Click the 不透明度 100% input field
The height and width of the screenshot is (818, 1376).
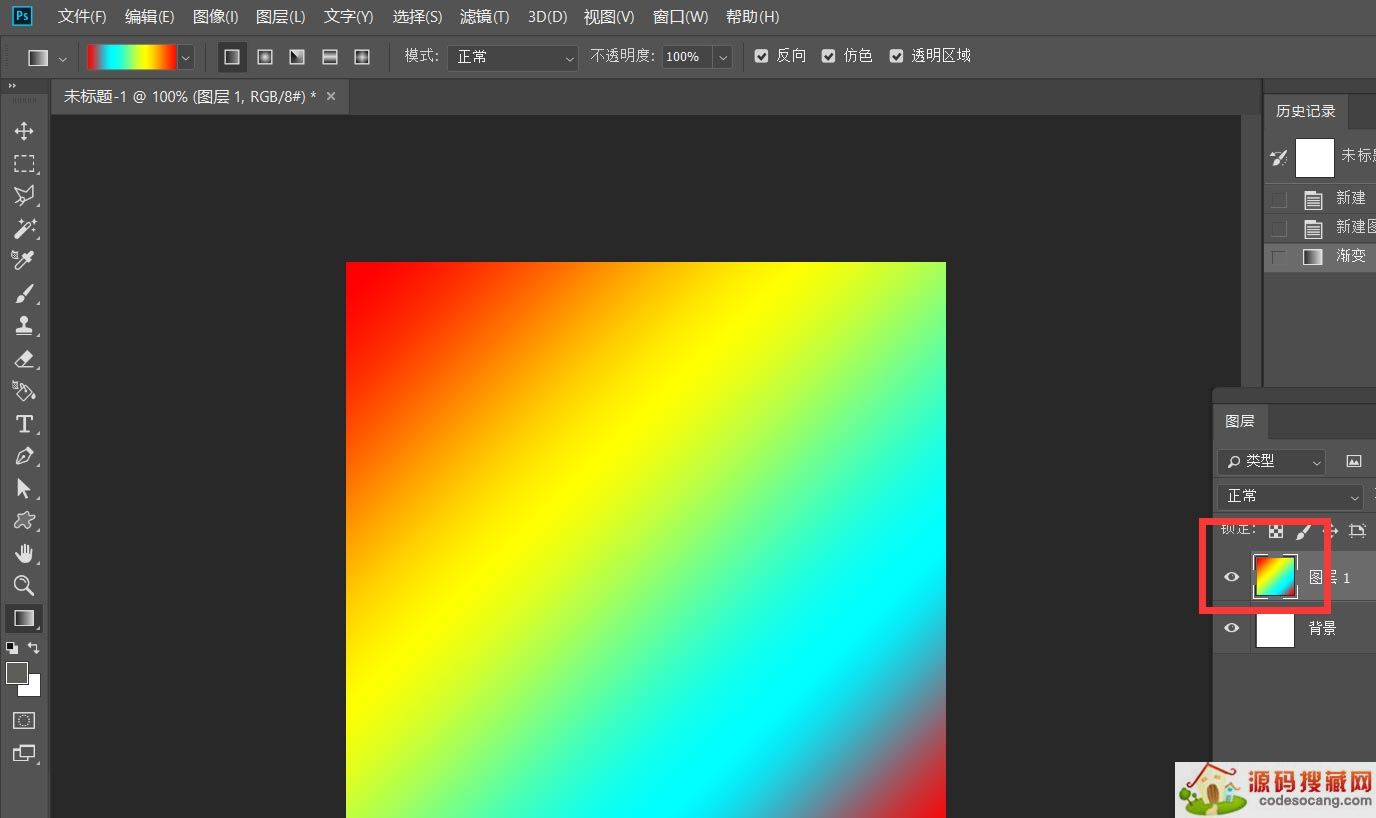[686, 57]
